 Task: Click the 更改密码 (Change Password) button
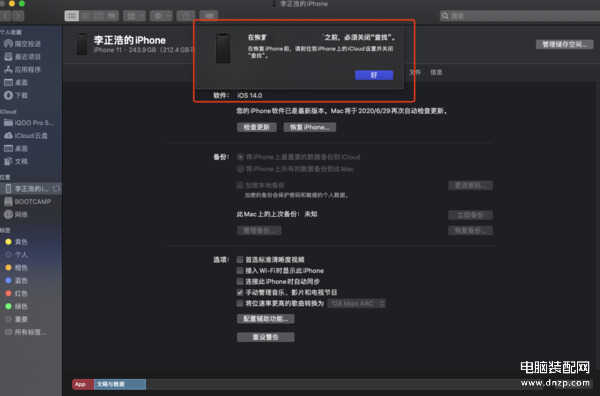pyautogui.click(x=470, y=186)
